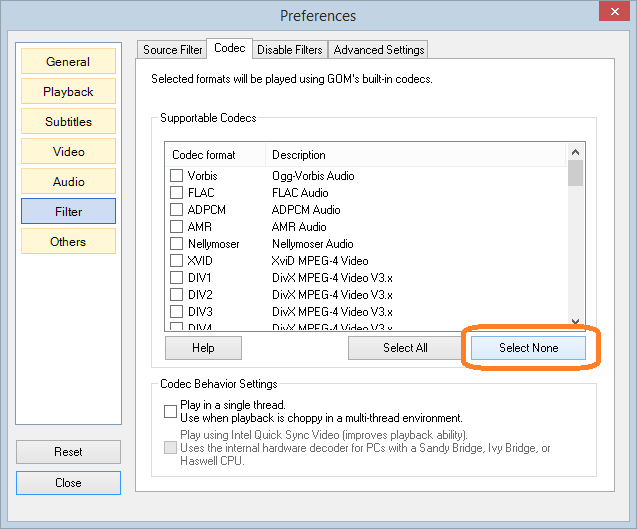
Task: Open the General preferences section
Action: (x=68, y=62)
